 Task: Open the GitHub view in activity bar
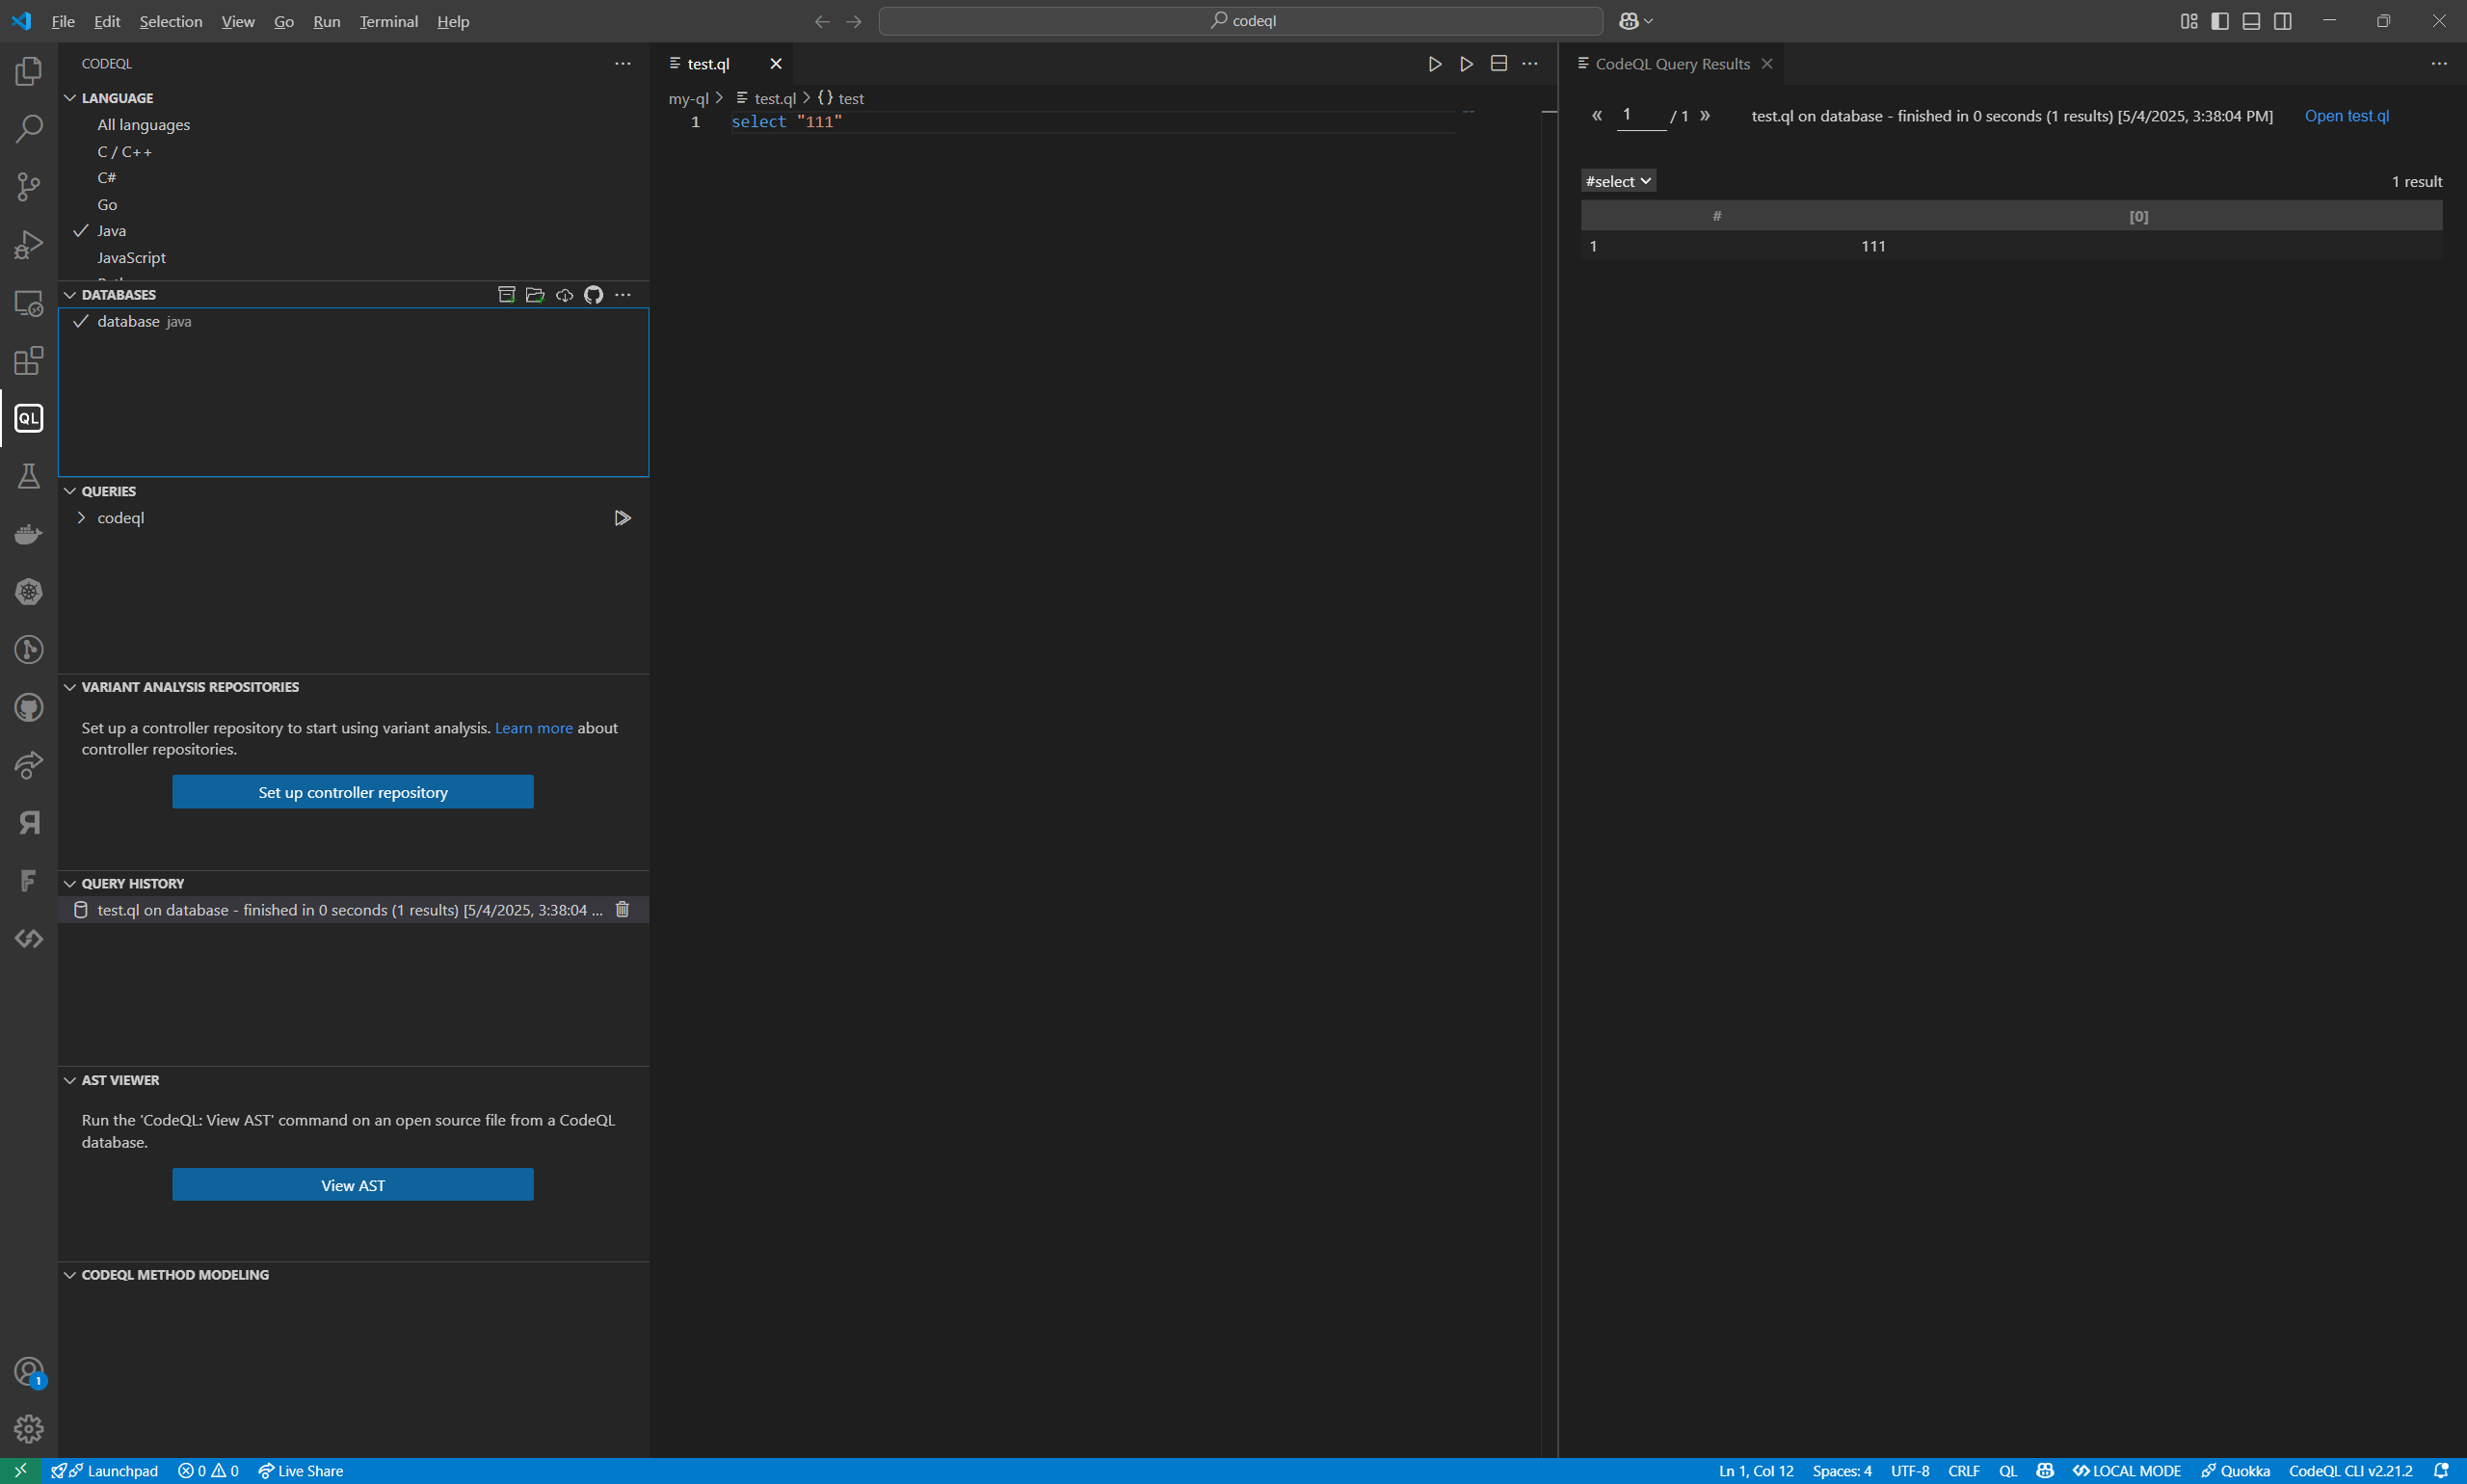[x=29, y=708]
